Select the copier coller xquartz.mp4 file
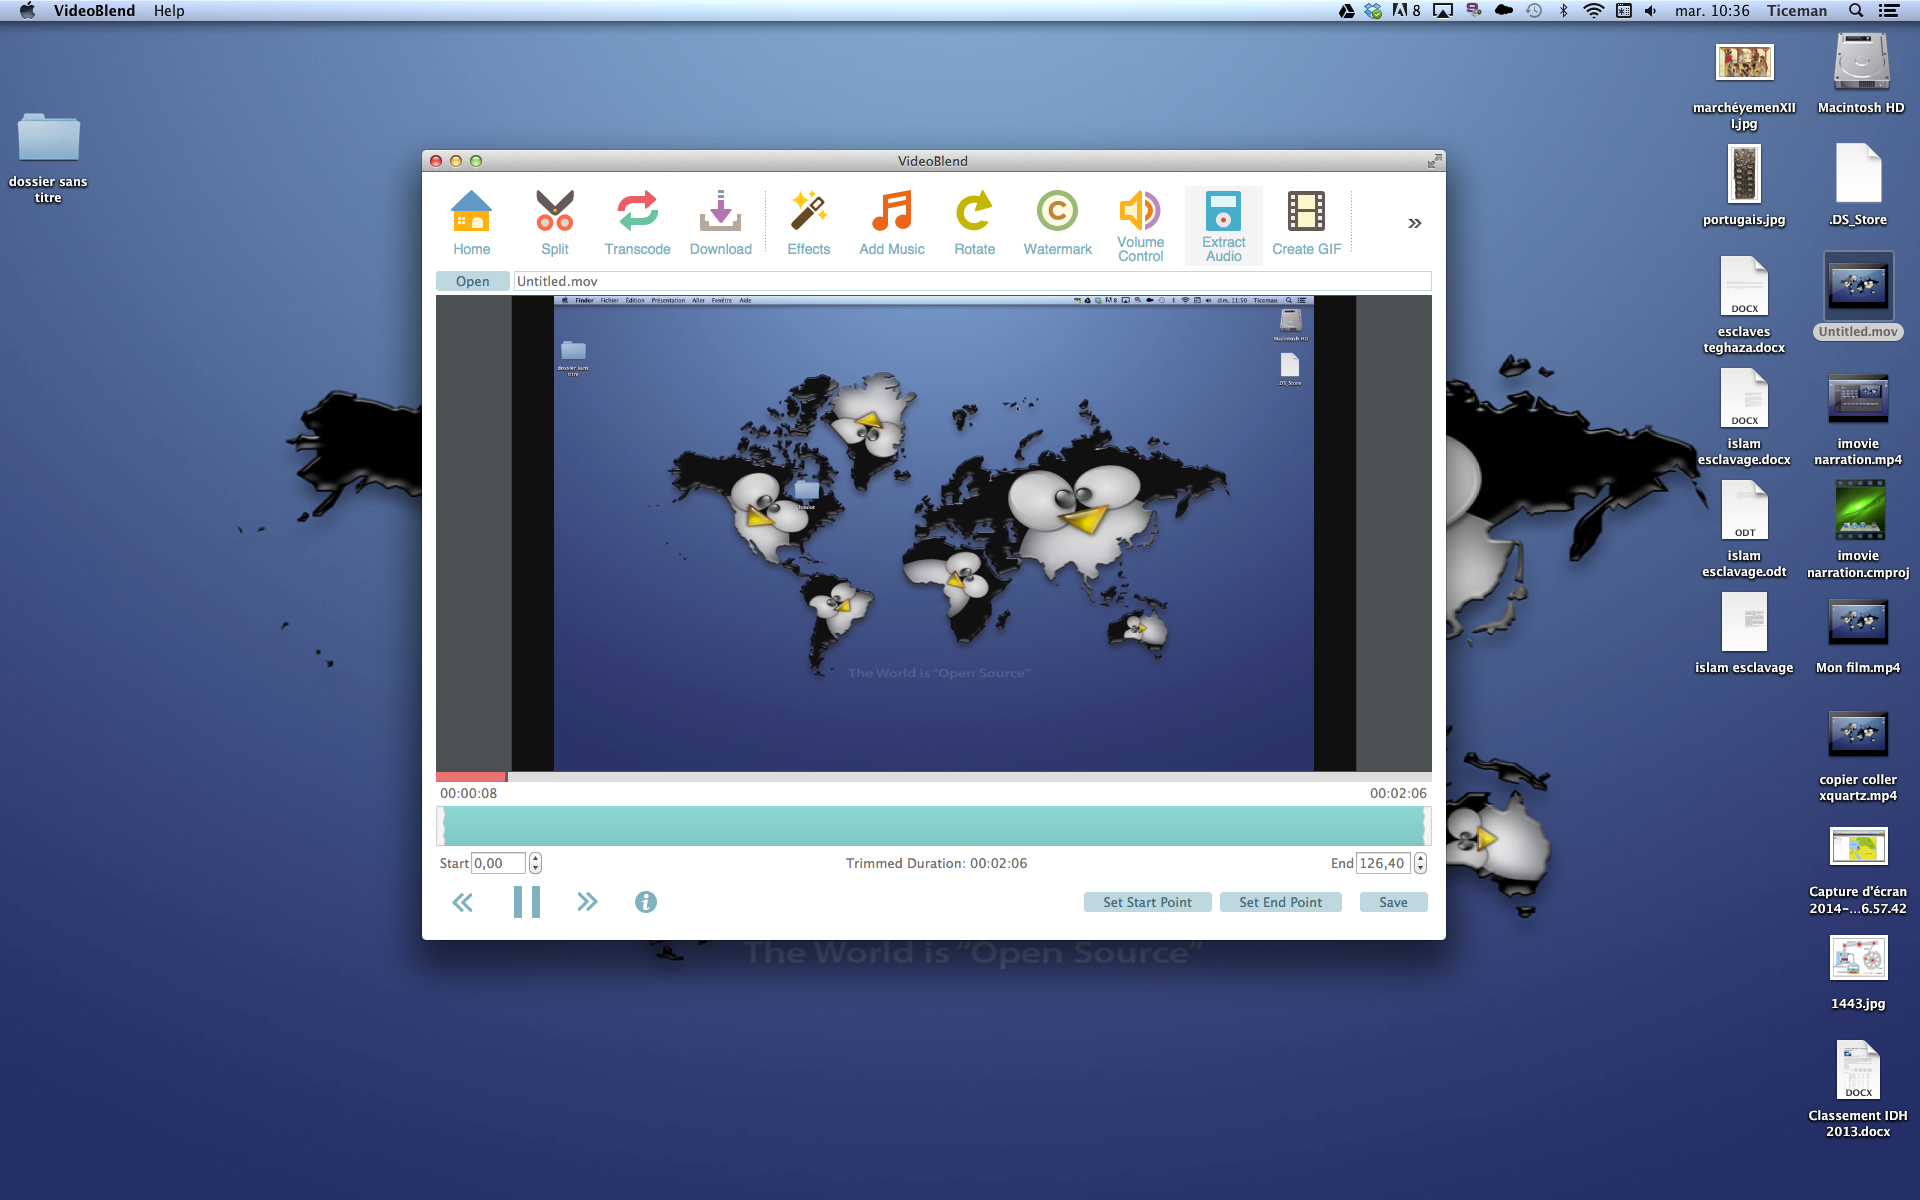Viewport: 1920px width, 1200px height. click(x=1858, y=756)
